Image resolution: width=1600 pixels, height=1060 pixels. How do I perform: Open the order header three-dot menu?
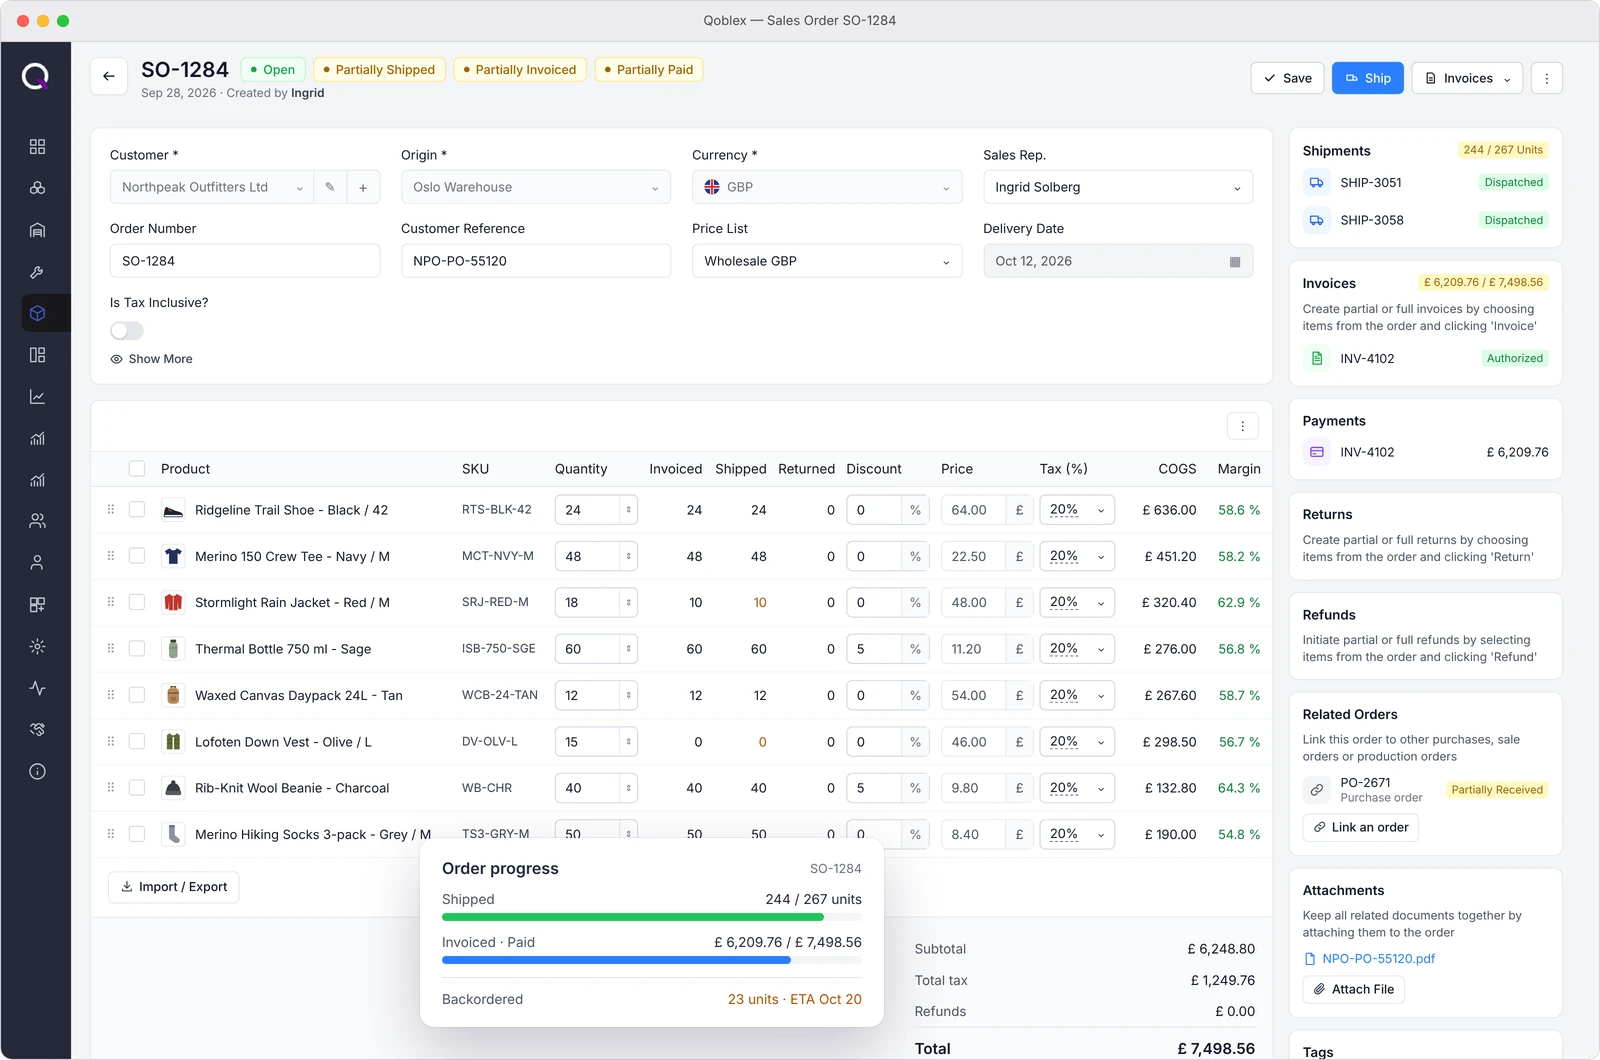1547,78
